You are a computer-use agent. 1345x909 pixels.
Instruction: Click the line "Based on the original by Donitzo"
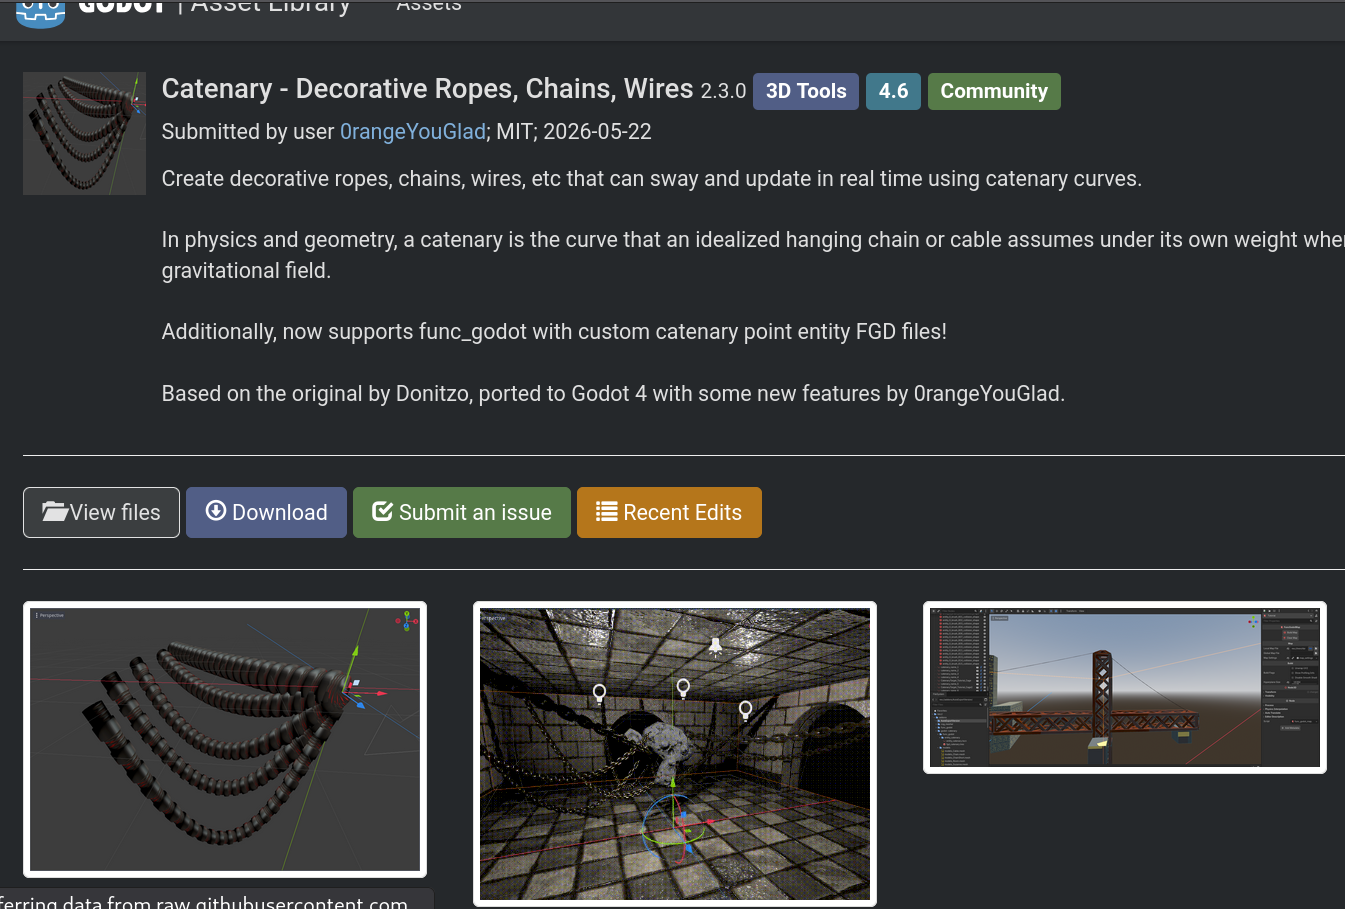click(613, 394)
